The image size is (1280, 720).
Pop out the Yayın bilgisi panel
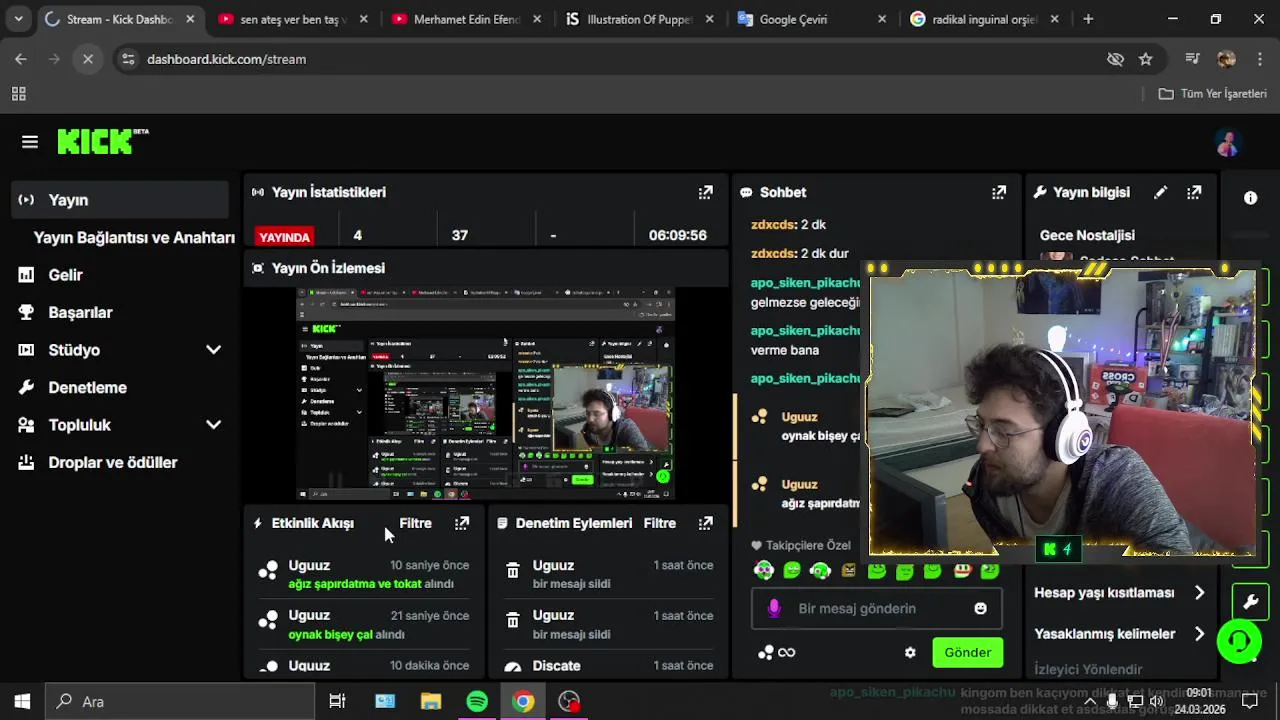coord(1194,192)
